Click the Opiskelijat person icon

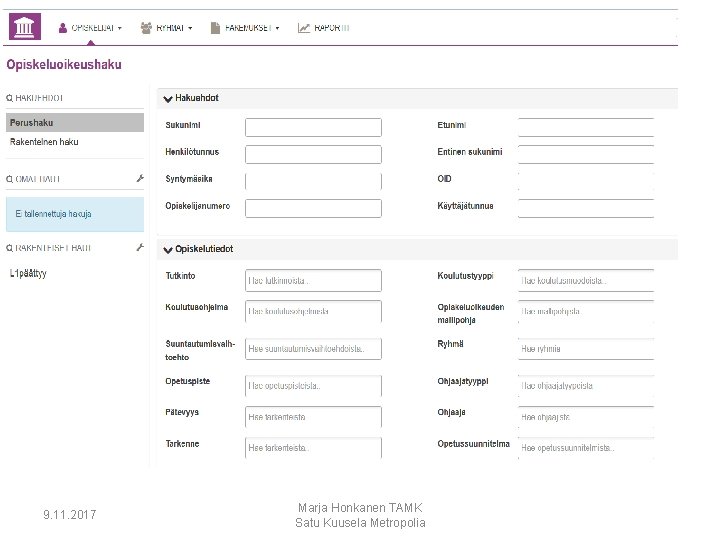[63, 28]
